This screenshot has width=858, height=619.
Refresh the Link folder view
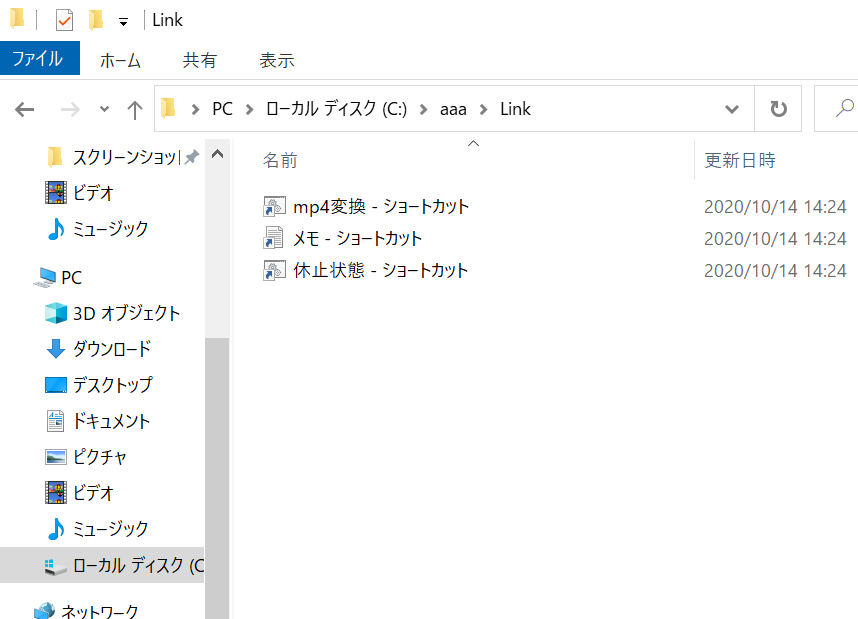point(778,109)
